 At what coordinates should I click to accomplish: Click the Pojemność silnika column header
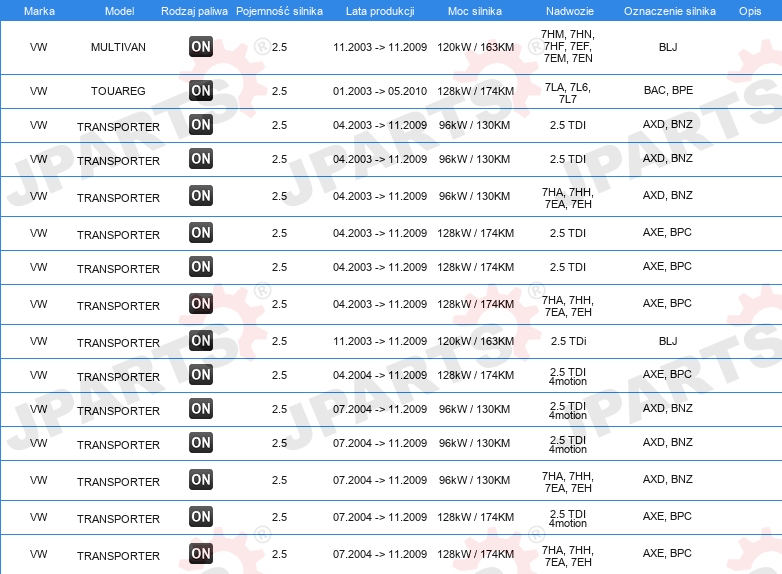[279, 11]
